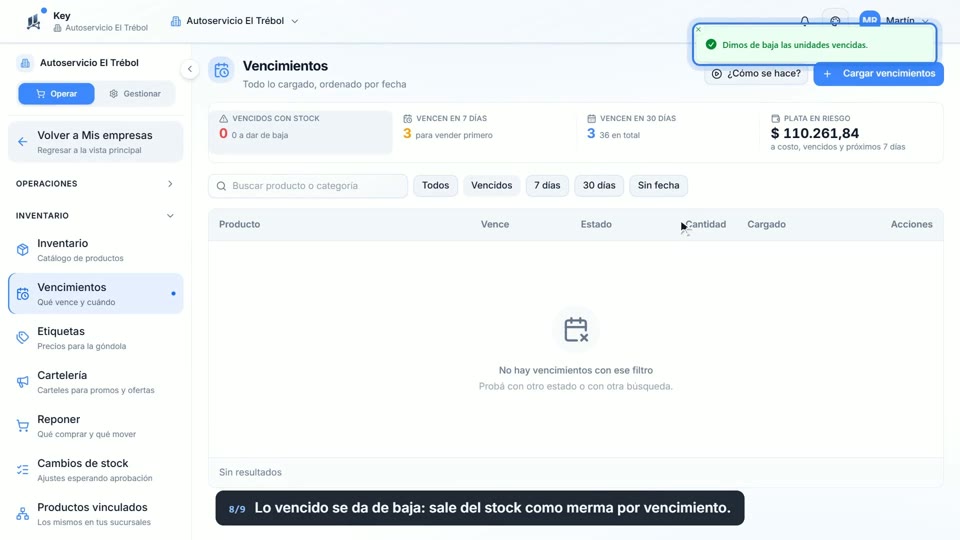Select the Vencen en 30 días card
This screenshot has height=540, width=960.
click(667, 131)
